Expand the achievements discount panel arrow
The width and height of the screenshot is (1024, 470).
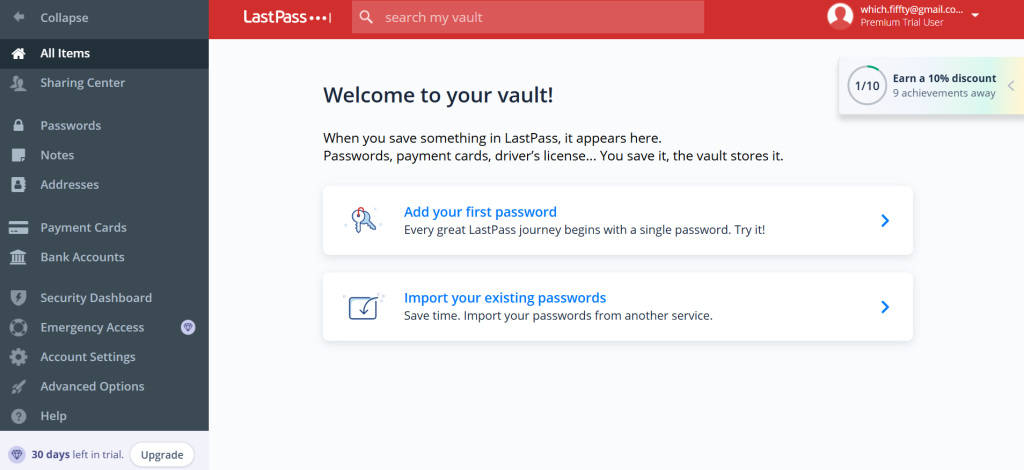pyautogui.click(x=1010, y=86)
